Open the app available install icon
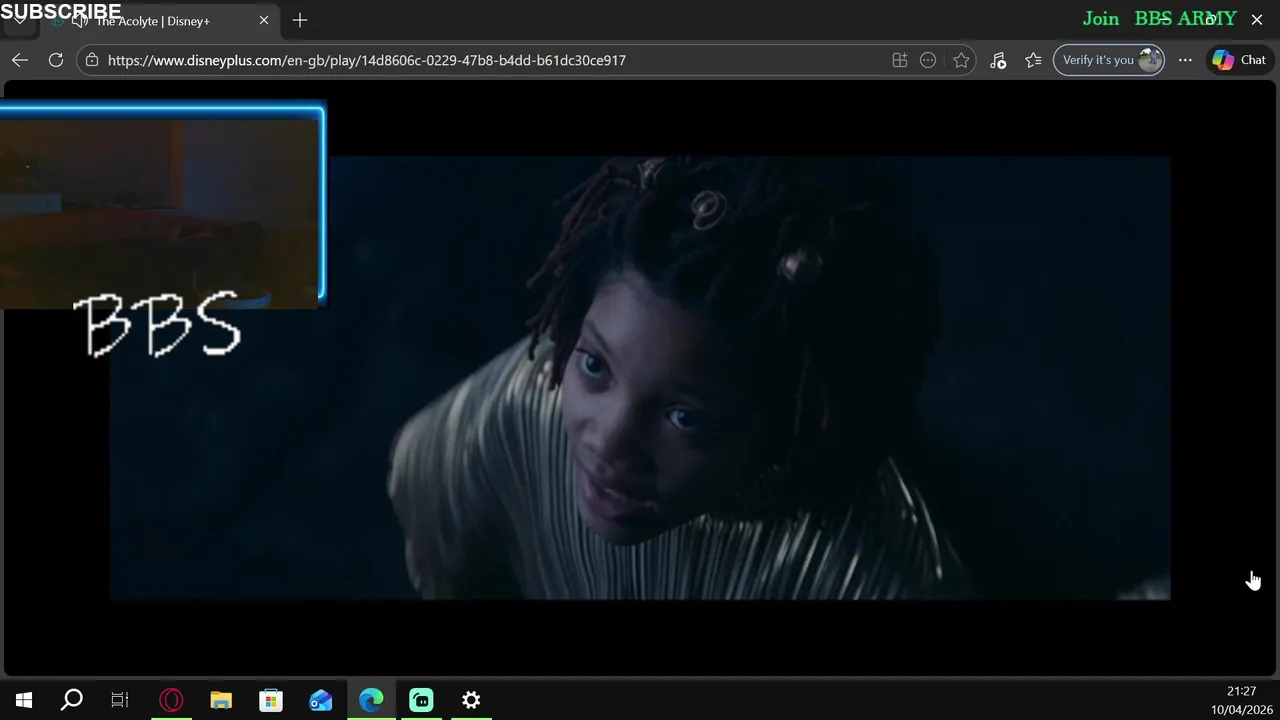Screen dimensions: 1280x720 tap(900, 60)
